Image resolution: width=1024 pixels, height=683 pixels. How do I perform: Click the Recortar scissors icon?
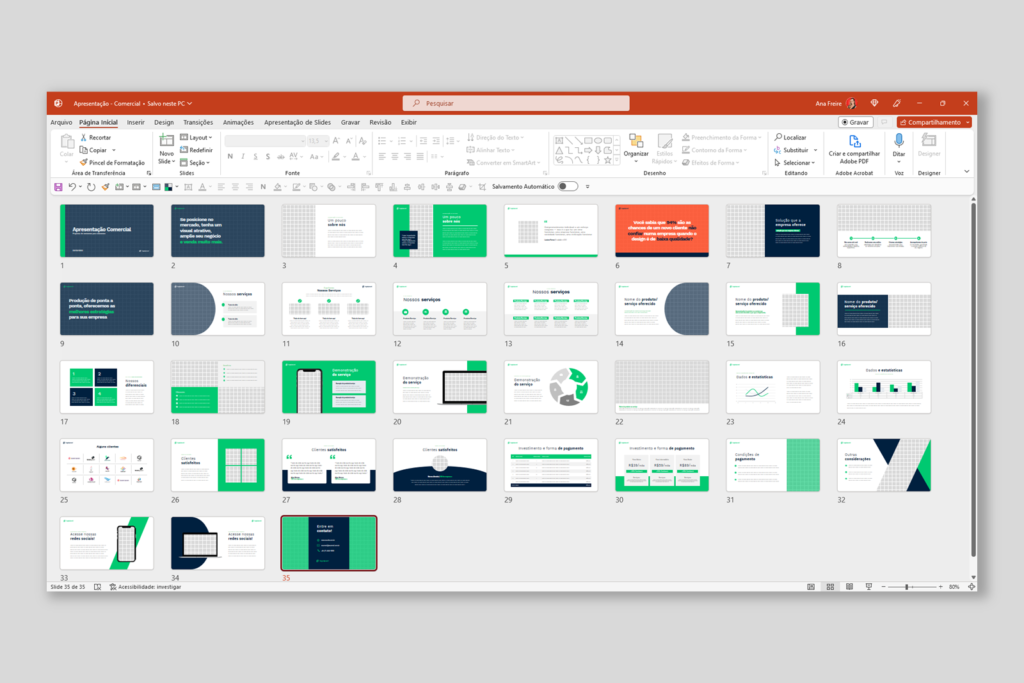point(83,137)
